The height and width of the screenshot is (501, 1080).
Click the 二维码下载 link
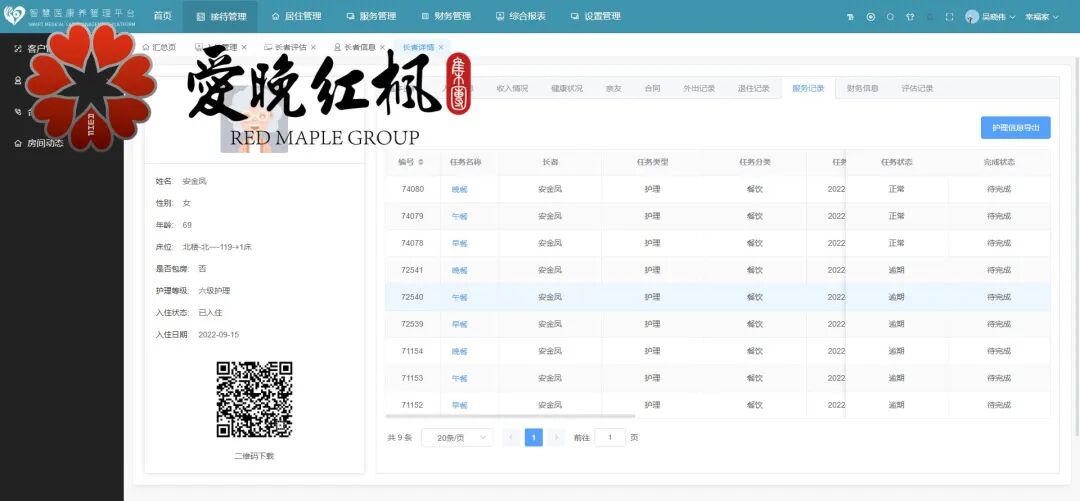point(254,456)
